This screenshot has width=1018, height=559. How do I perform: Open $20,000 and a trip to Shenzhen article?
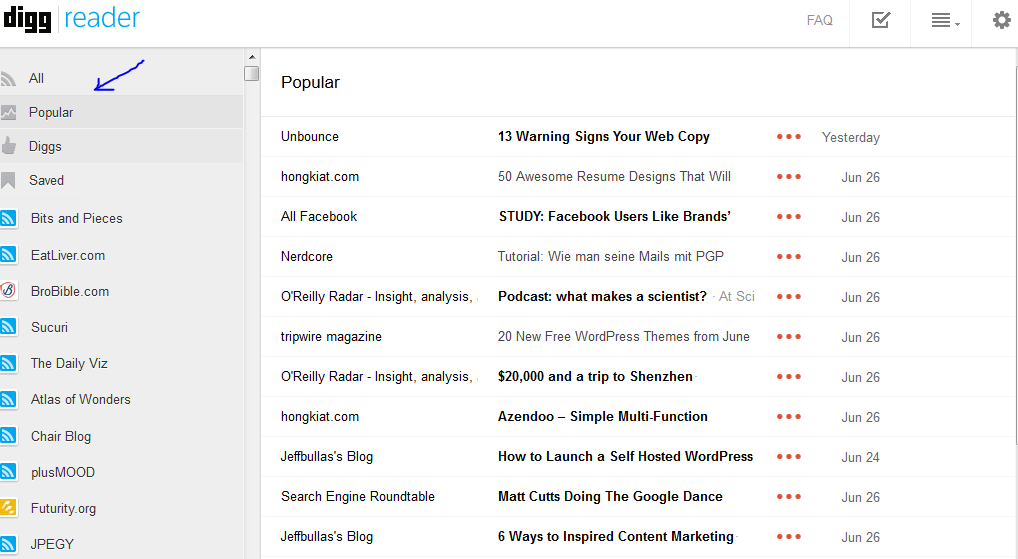(595, 377)
